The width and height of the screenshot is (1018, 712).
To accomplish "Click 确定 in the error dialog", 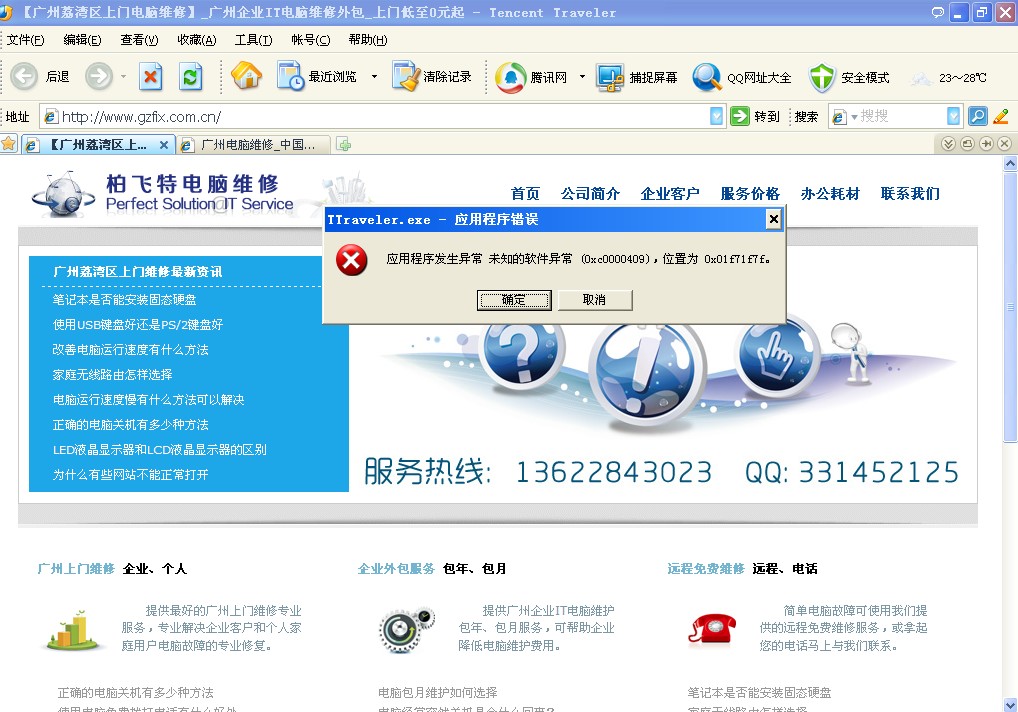I will point(514,300).
